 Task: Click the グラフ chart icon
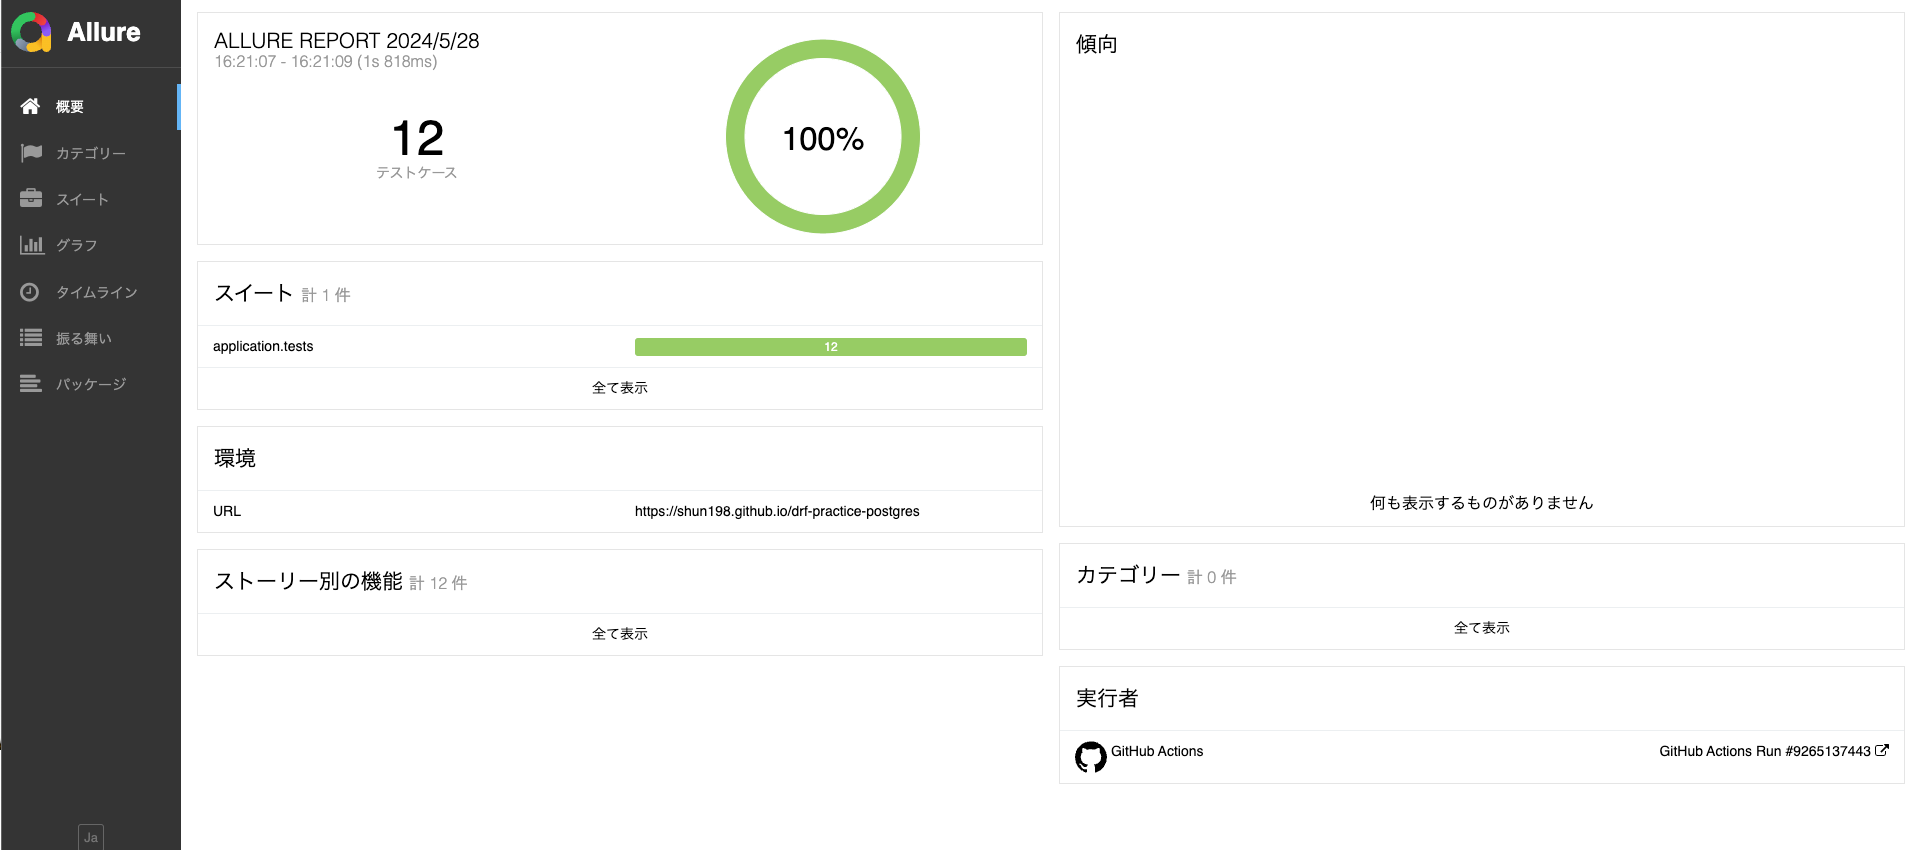click(x=30, y=244)
